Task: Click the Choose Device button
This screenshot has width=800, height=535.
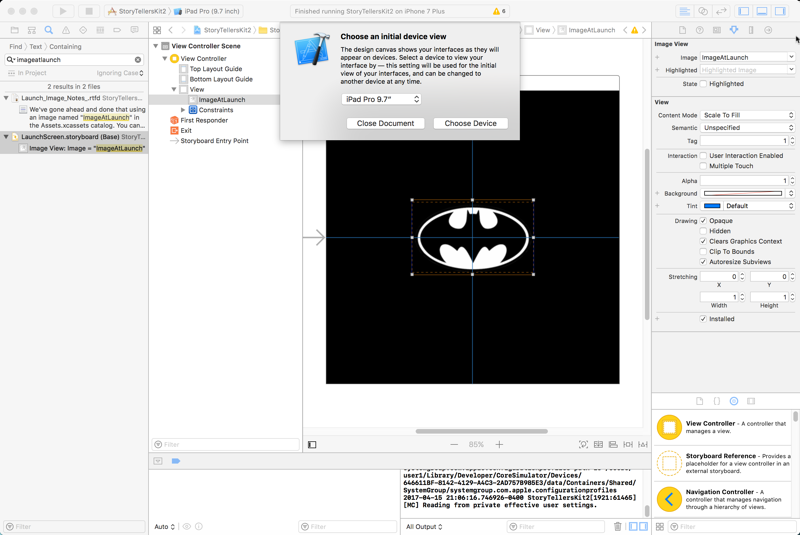Action: tap(470, 123)
